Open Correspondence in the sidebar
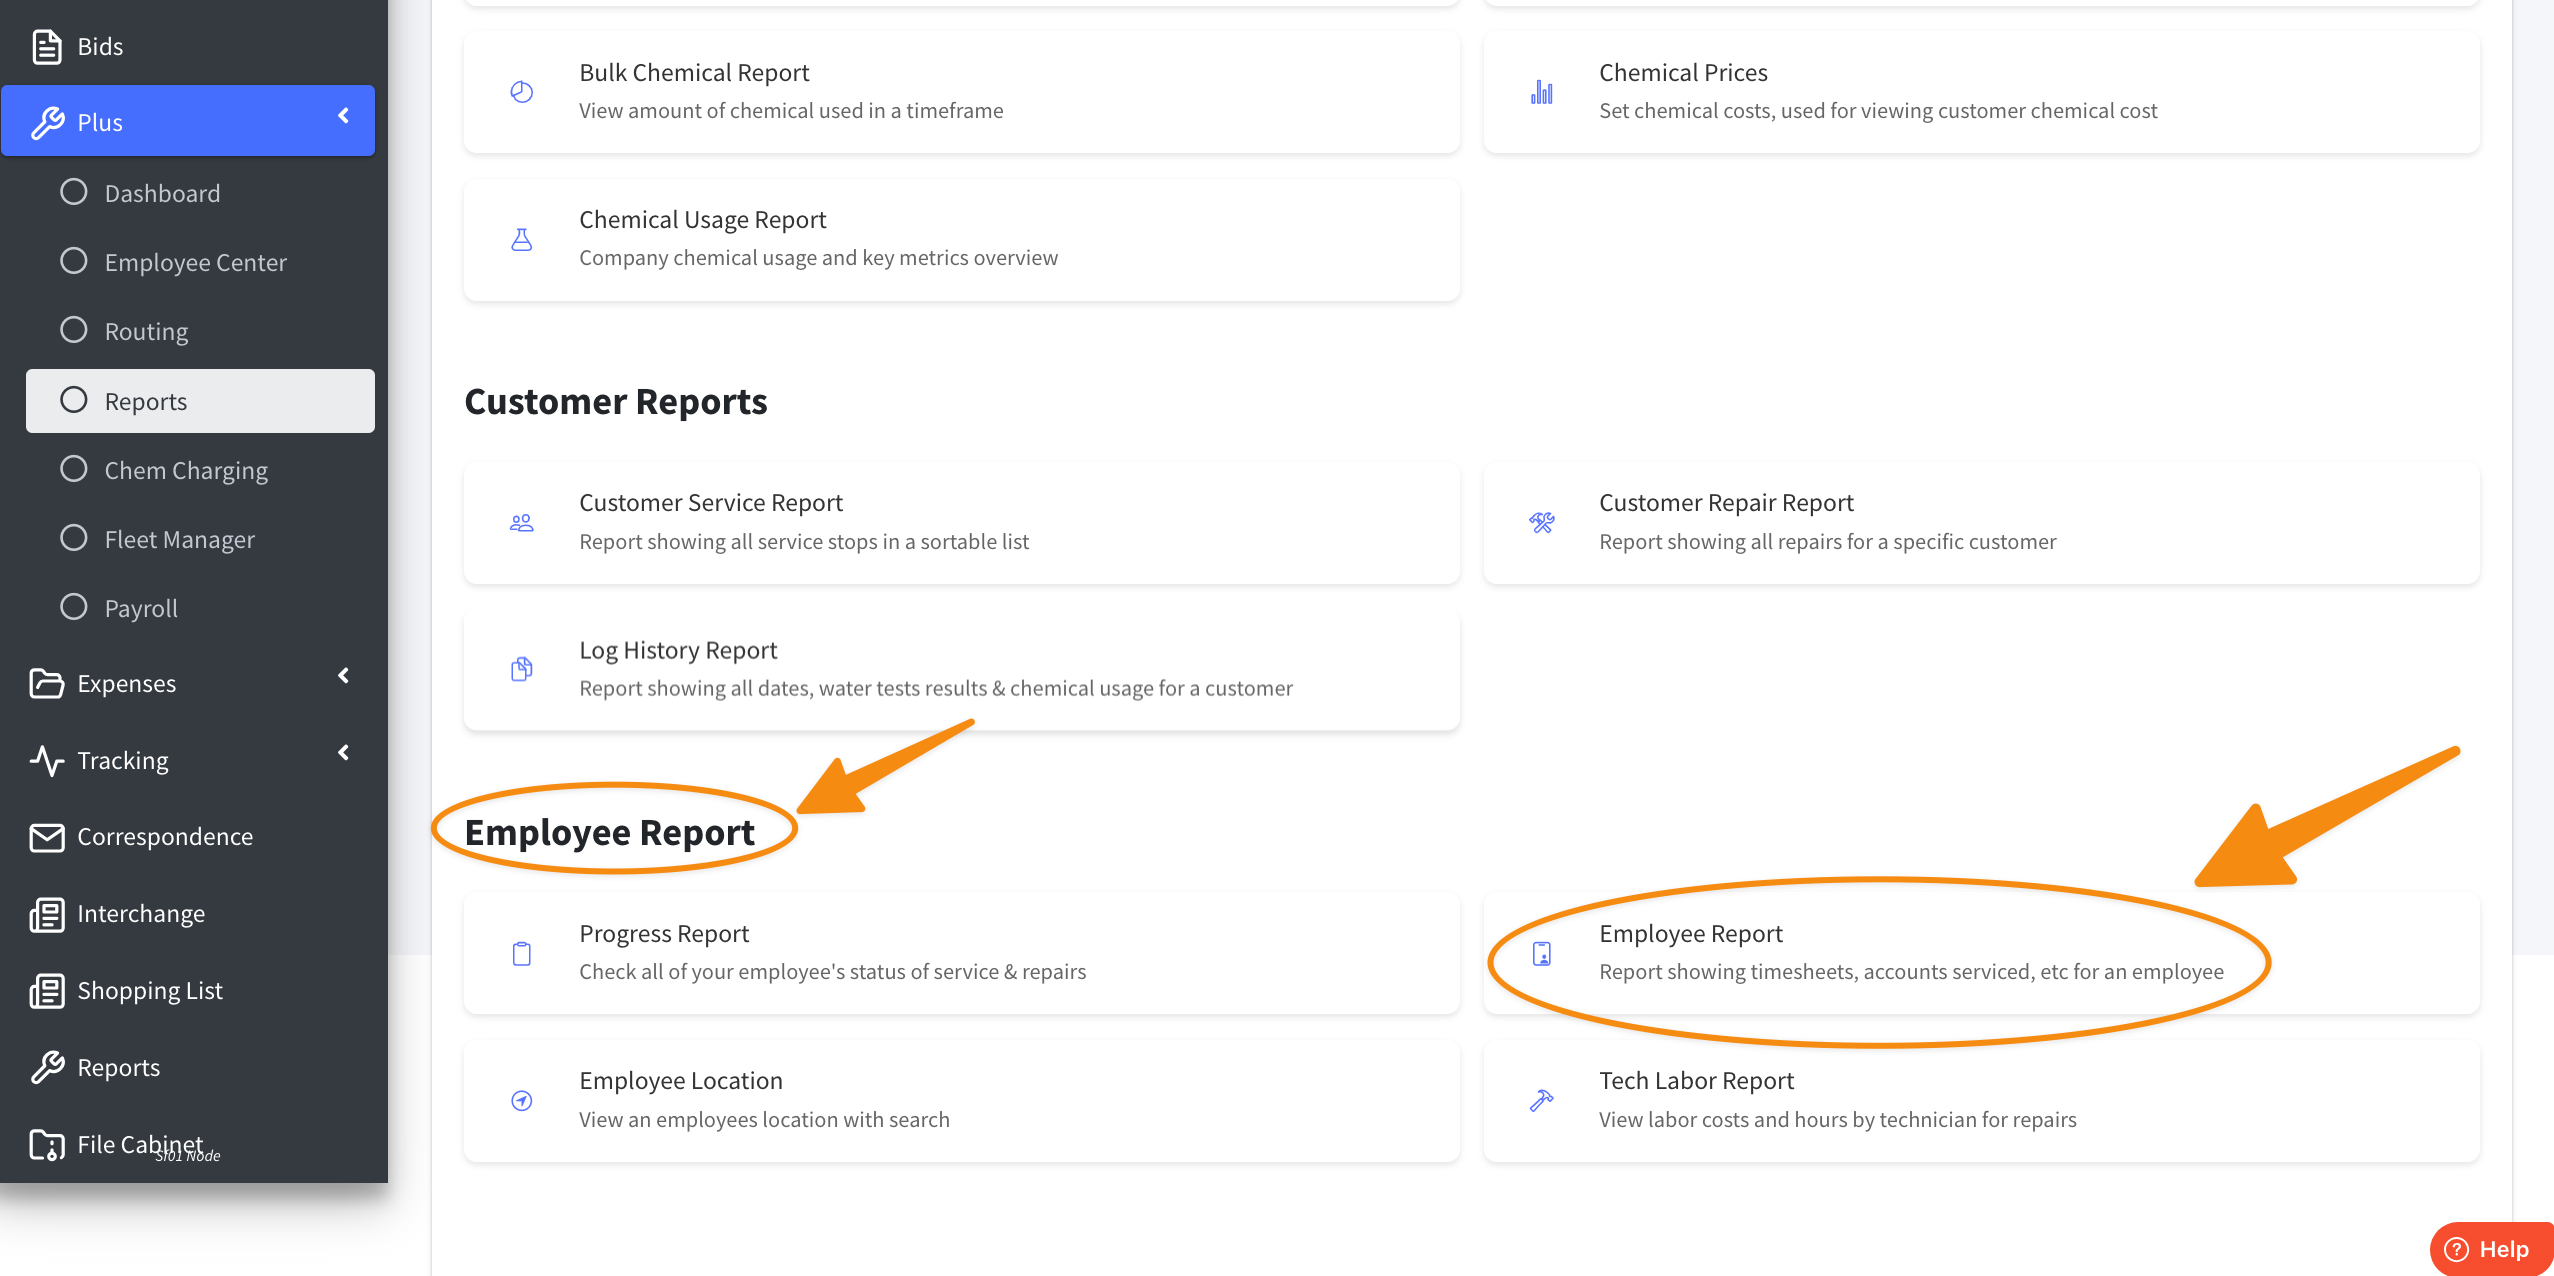Screen dimensions: 2554x1276 pyautogui.click(x=164, y=836)
